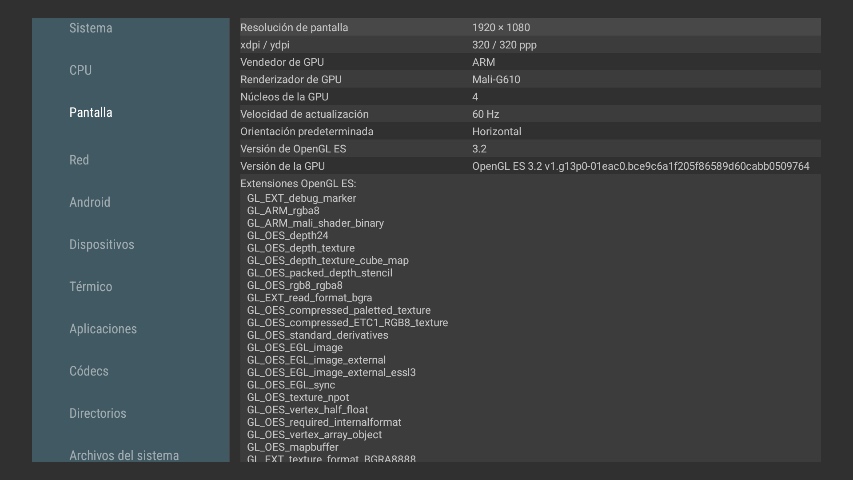Image resolution: width=853 pixels, height=480 pixels.
Task: Click the 1920 × 1080 resolution value
Action: point(501,27)
